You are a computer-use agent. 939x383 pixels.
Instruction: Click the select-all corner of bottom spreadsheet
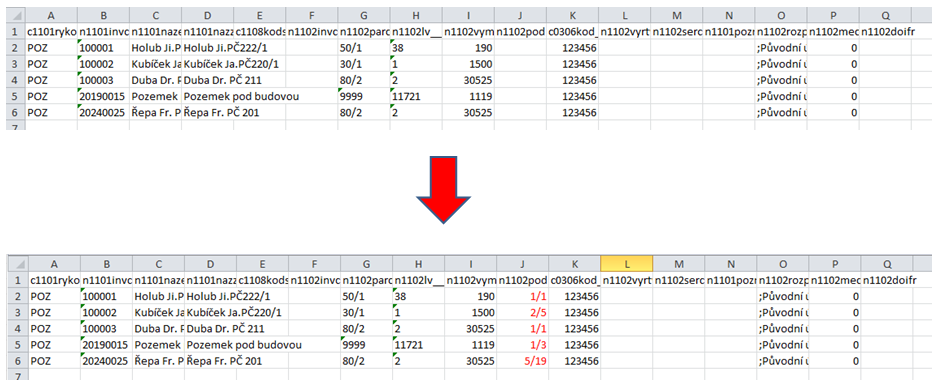[x=17, y=264]
